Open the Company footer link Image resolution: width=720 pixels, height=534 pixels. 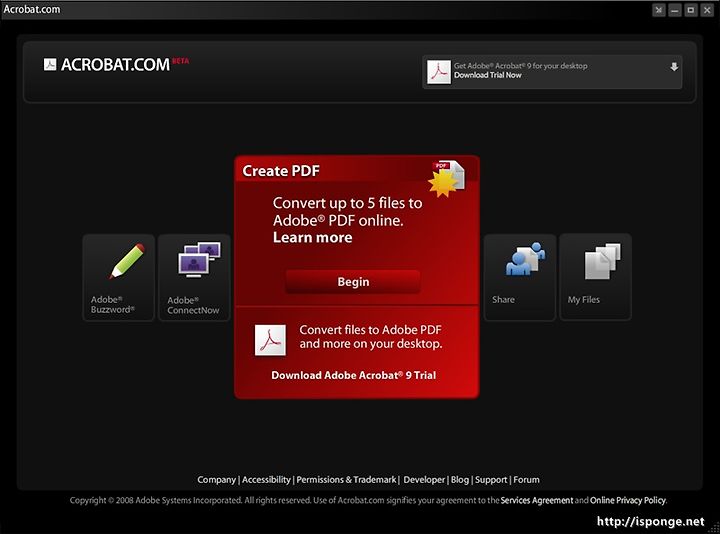(216, 479)
